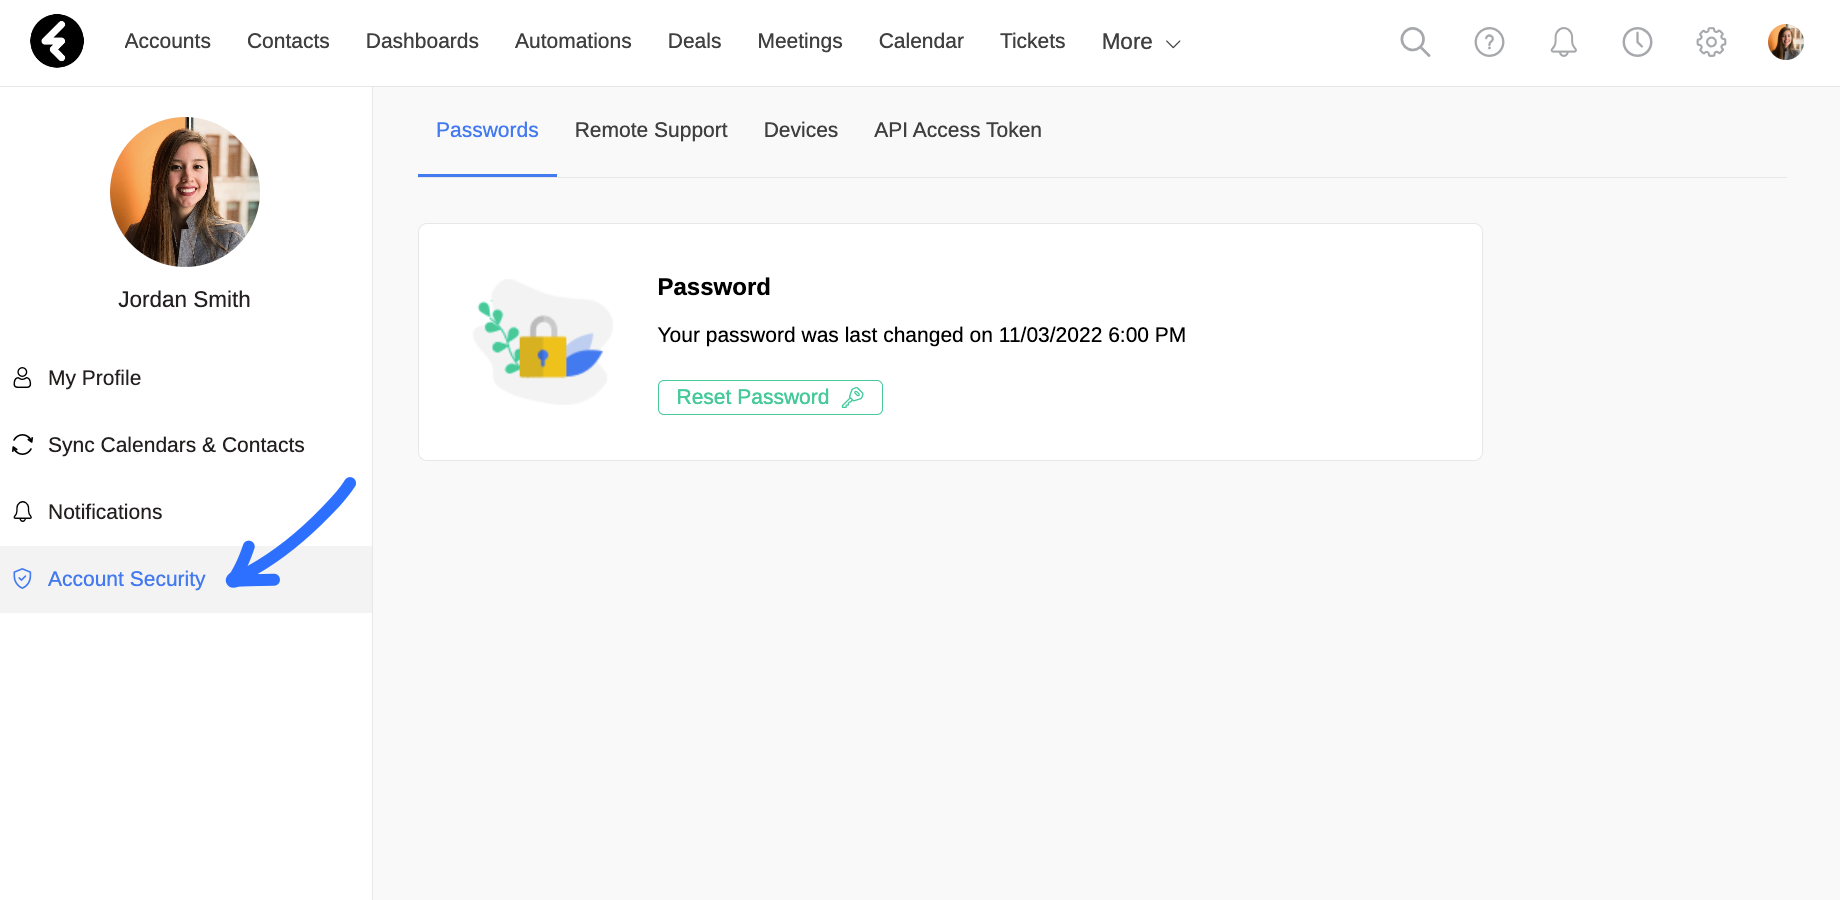Switch to the Remote Support tab
The image size is (1840, 900).
[x=651, y=130]
